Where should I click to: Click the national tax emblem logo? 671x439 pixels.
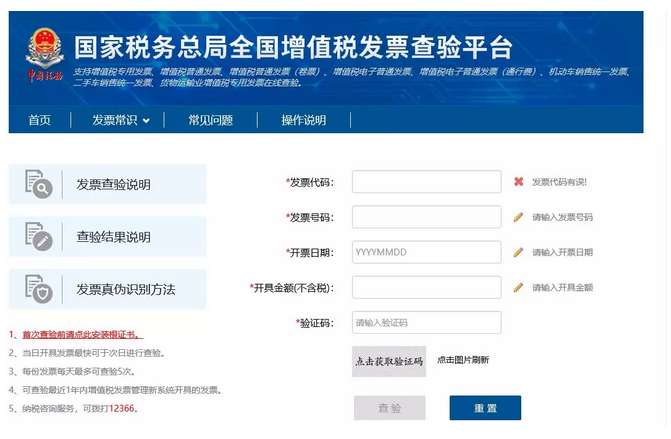45,54
